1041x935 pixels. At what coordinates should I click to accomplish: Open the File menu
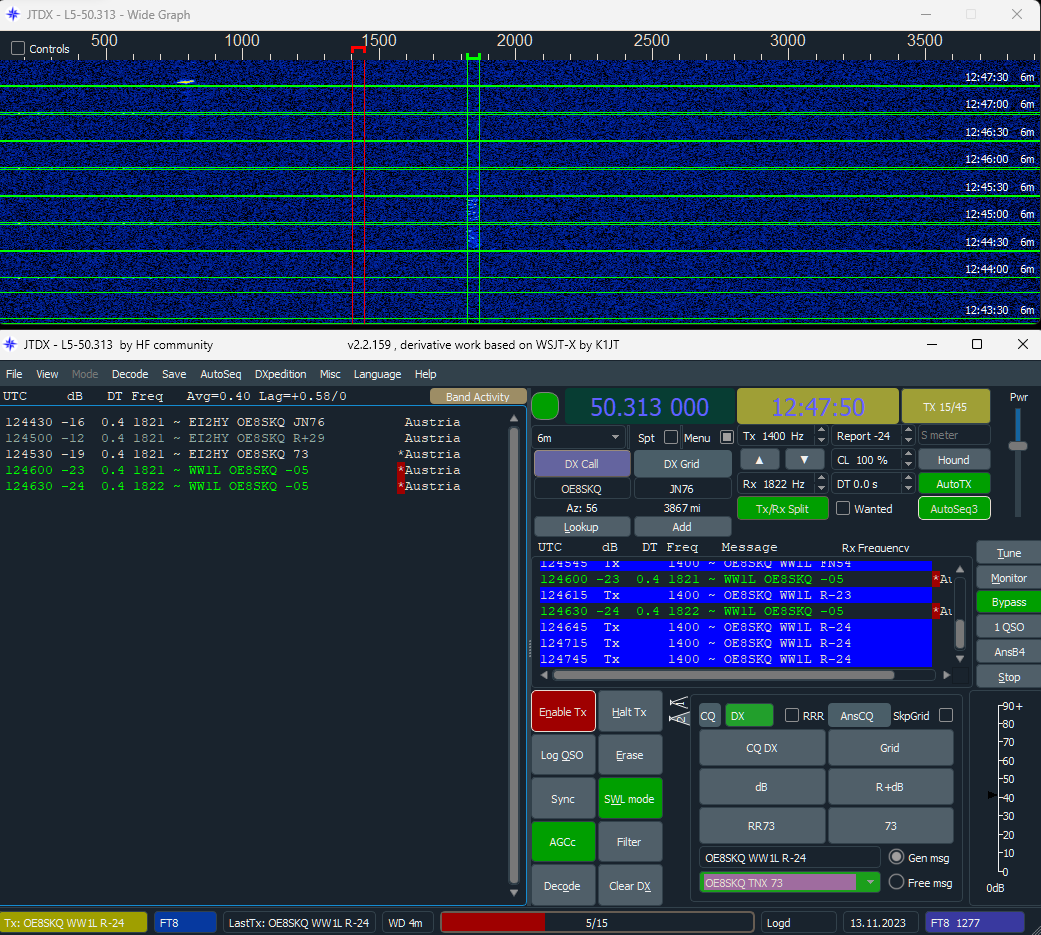coord(14,374)
